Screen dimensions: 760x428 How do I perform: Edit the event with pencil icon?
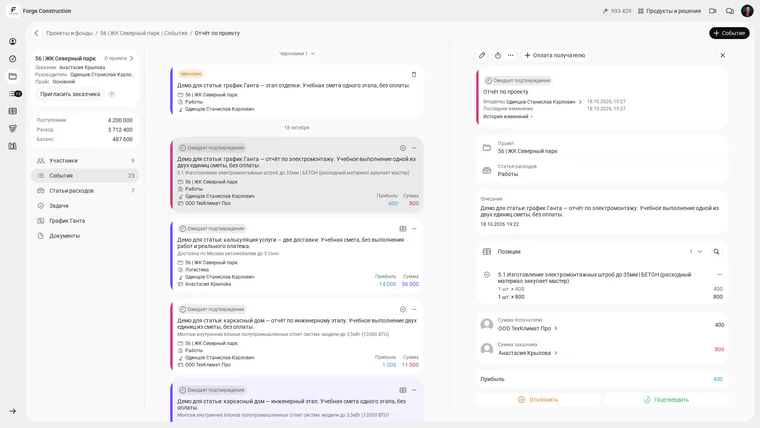[482, 55]
